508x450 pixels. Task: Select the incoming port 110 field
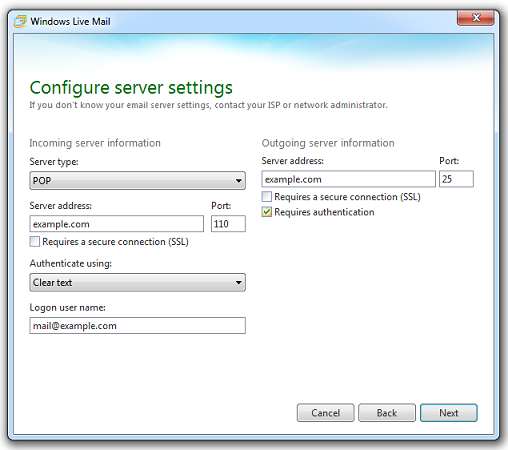(x=228, y=224)
